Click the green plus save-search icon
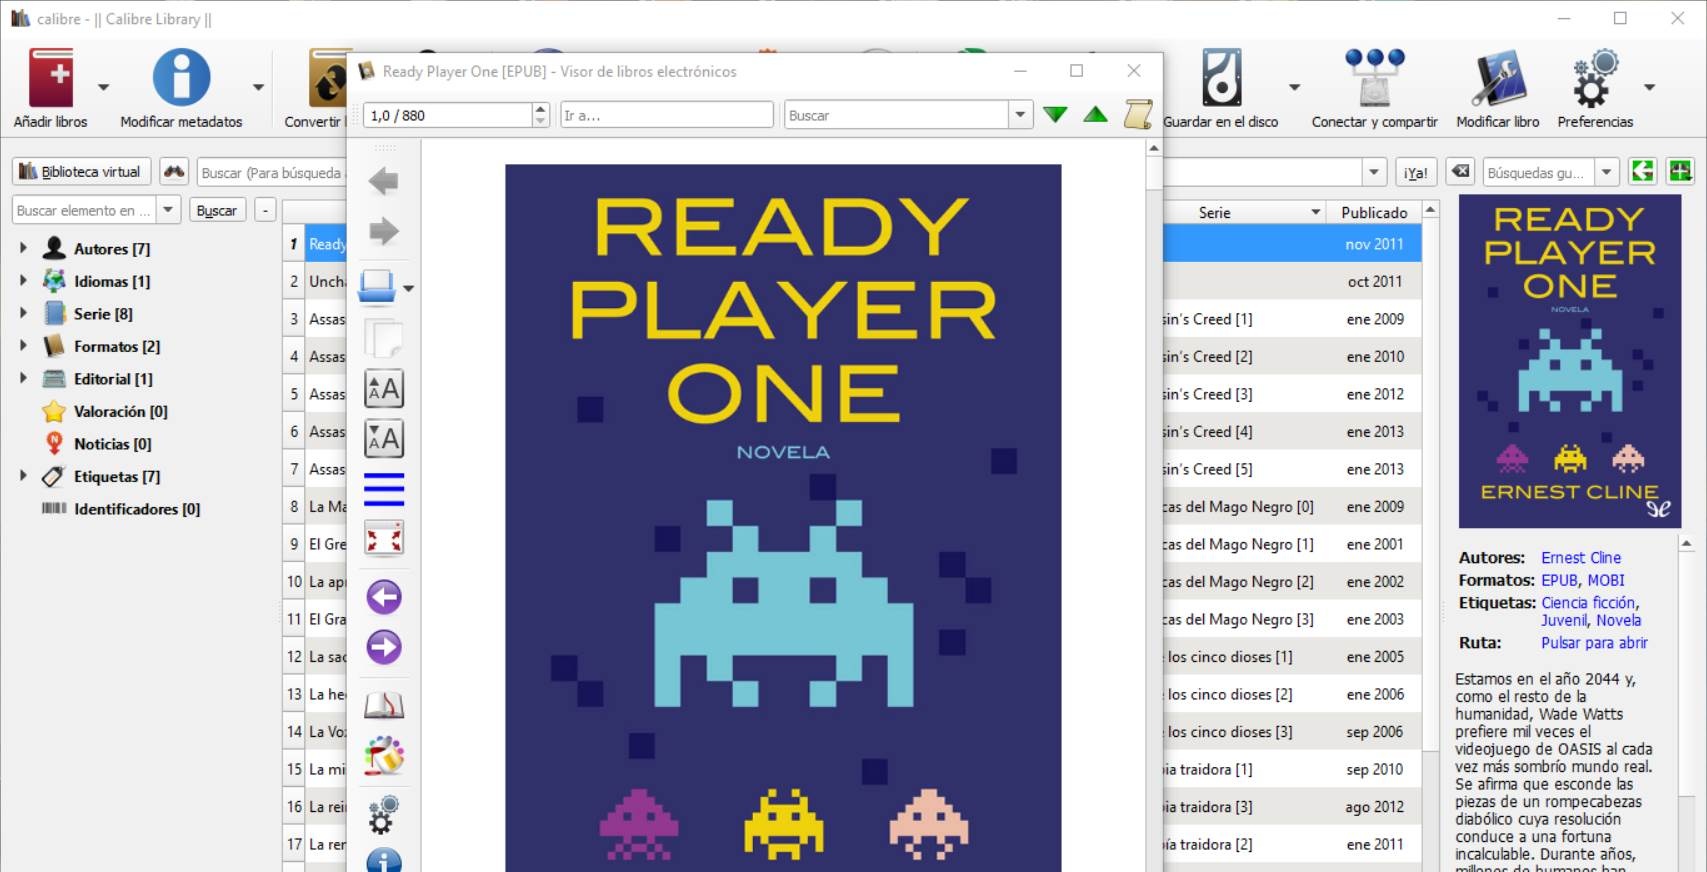 (x=1680, y=172)
